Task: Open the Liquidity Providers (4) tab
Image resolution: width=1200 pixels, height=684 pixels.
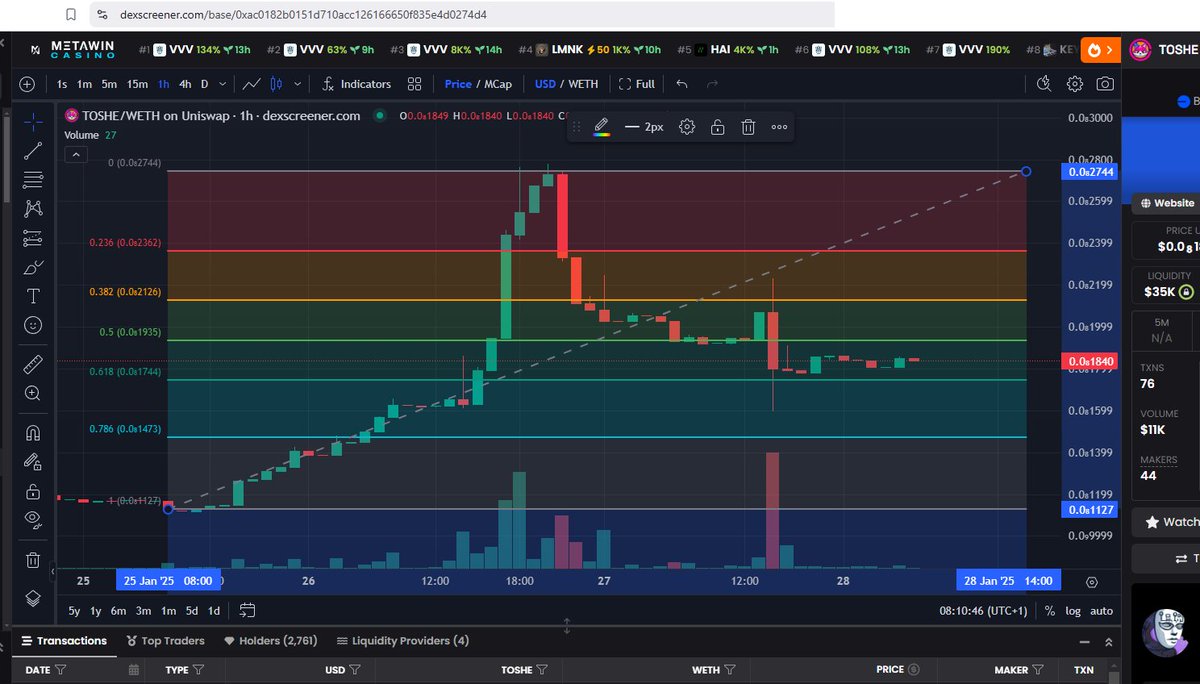Action: tap(403, 641)
